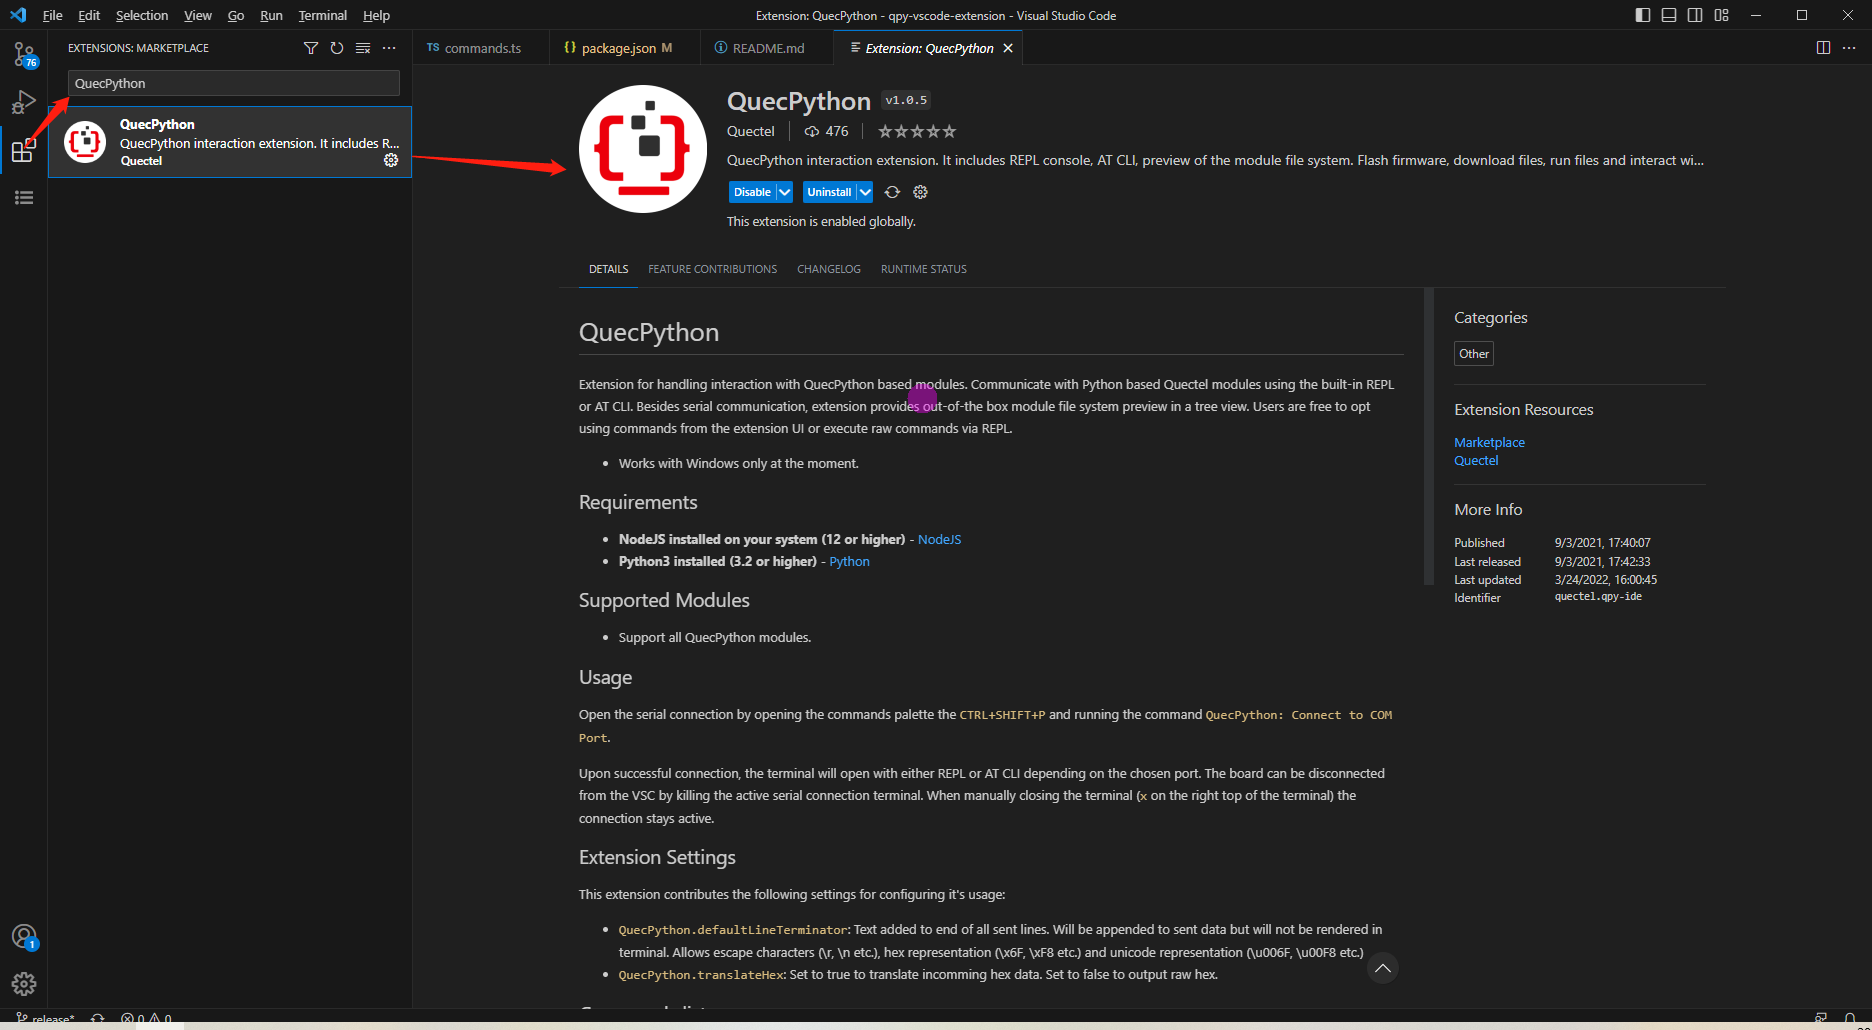Screen dimensions: 1872x1030
Task: Clear extensions search results icon
Action: point(363,48)
